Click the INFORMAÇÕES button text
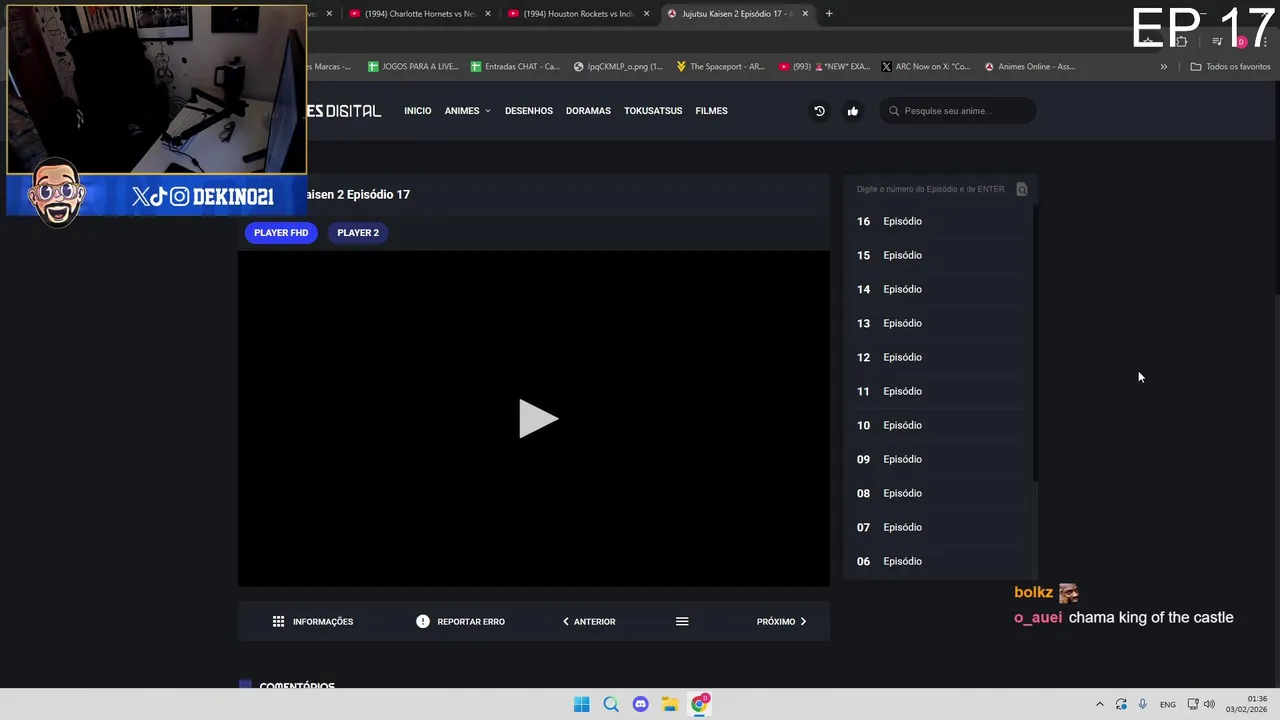1280x720 pixels. 323,622
